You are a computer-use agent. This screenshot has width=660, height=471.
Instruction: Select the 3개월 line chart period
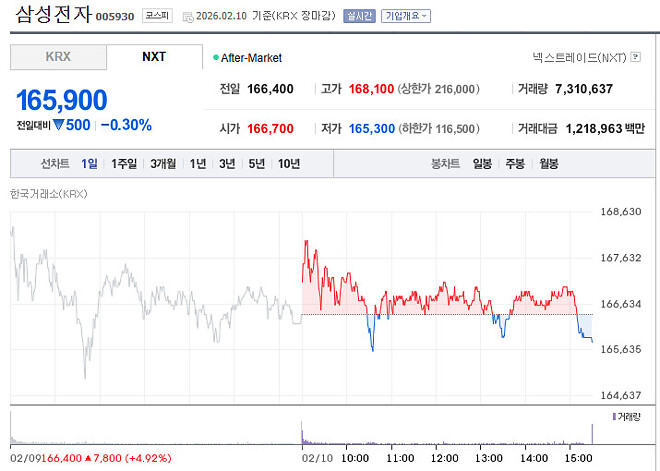(x=163, y=163)
